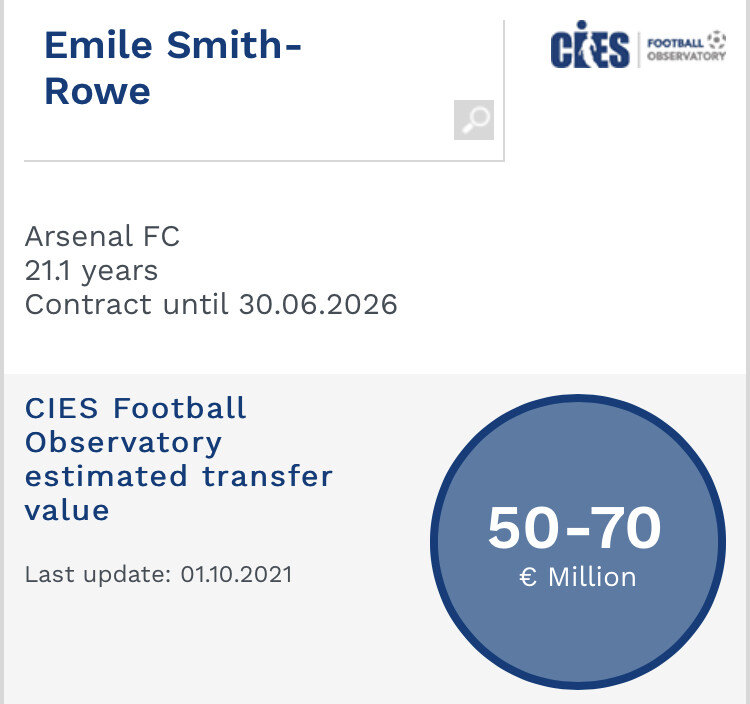Click the € Million label in circle
Image resolution: width=750 pixels, height=704 pixels.
578,577
